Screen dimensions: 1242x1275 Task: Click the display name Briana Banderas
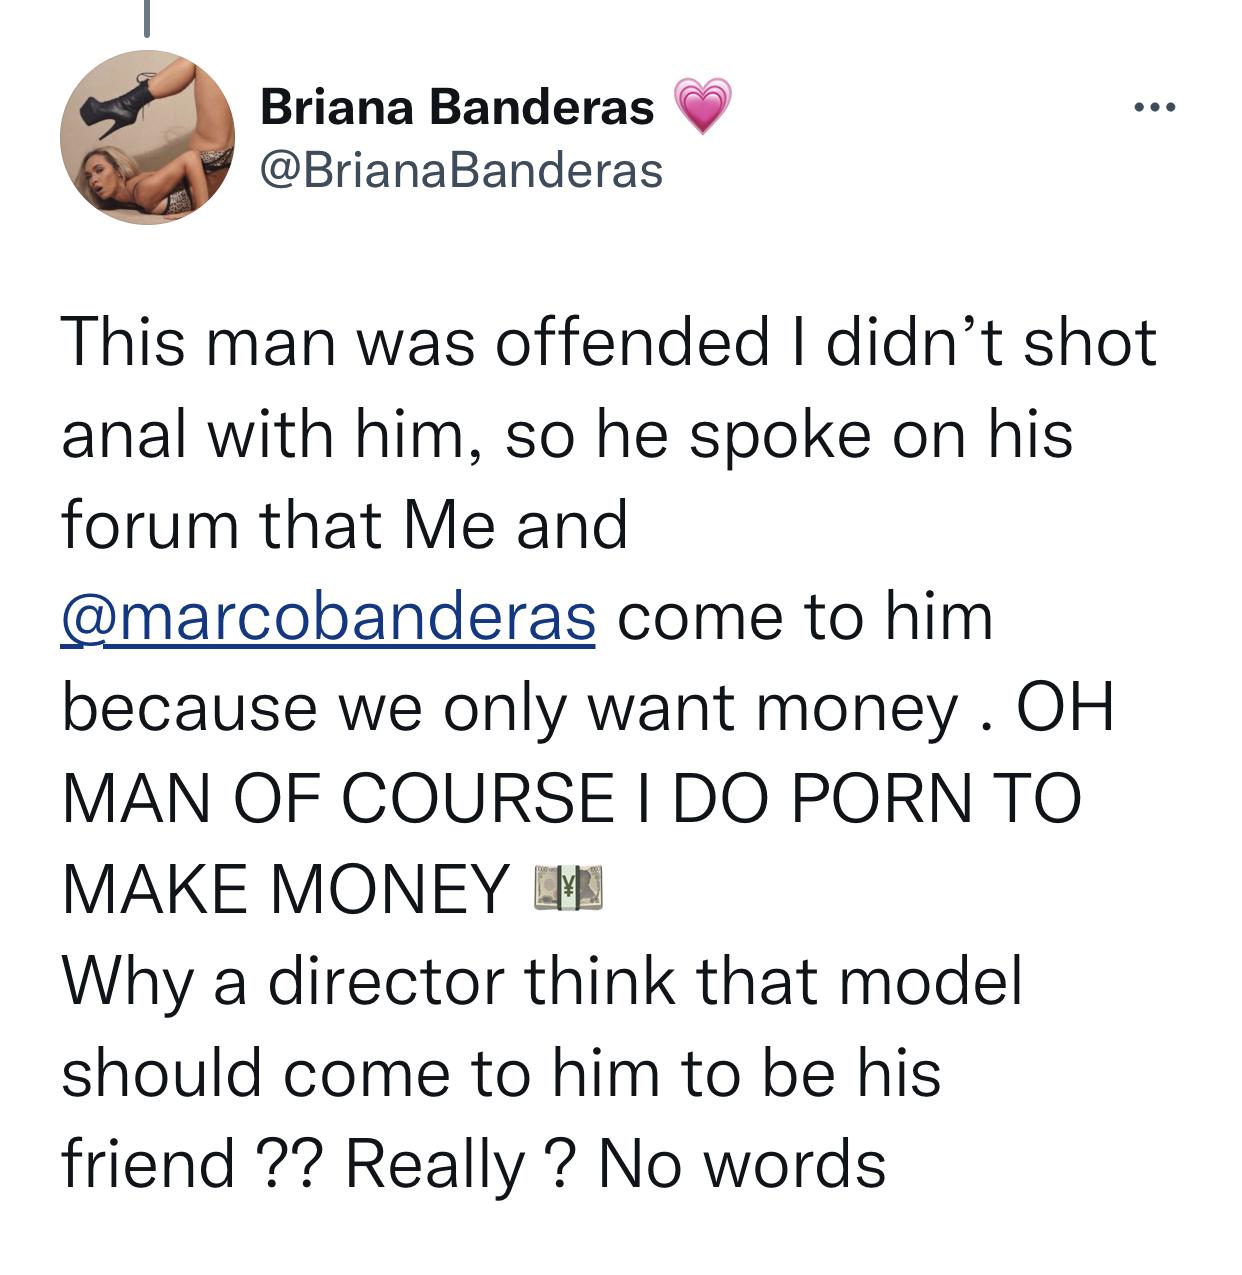[x=457, y=107]
